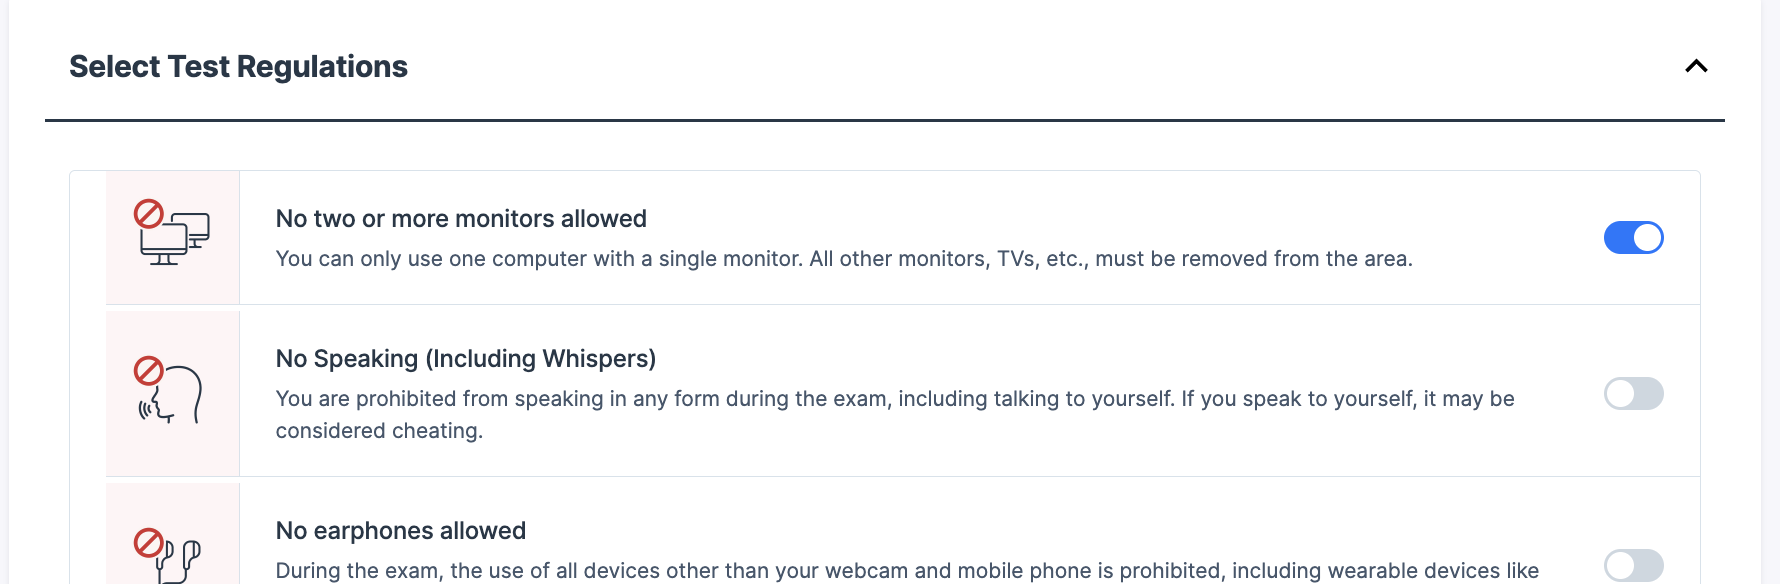Click the 'No earphones allowed' title text
Screen dimensions: 1780x584
pos(401,531)
